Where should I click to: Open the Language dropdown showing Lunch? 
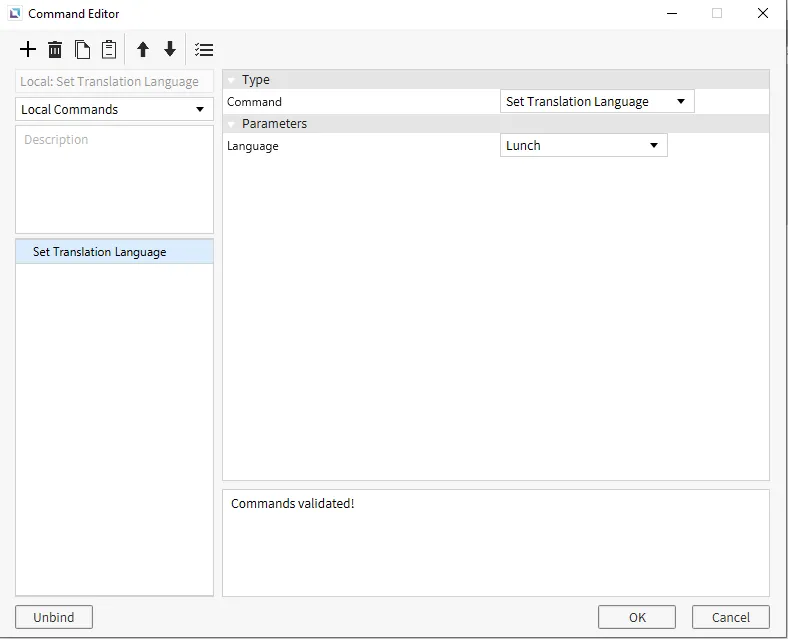(x=583, y=145)
